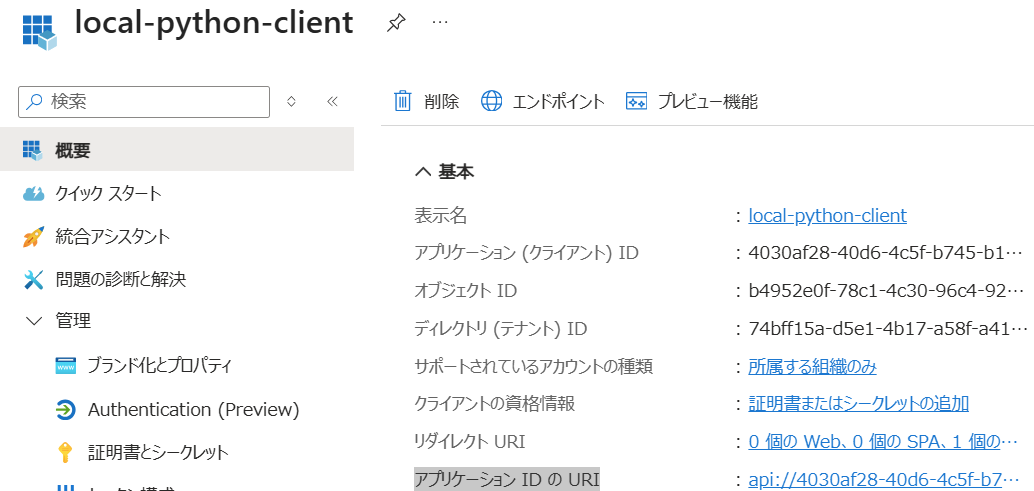Open the more options ellipsis menu

coord(440,22)
